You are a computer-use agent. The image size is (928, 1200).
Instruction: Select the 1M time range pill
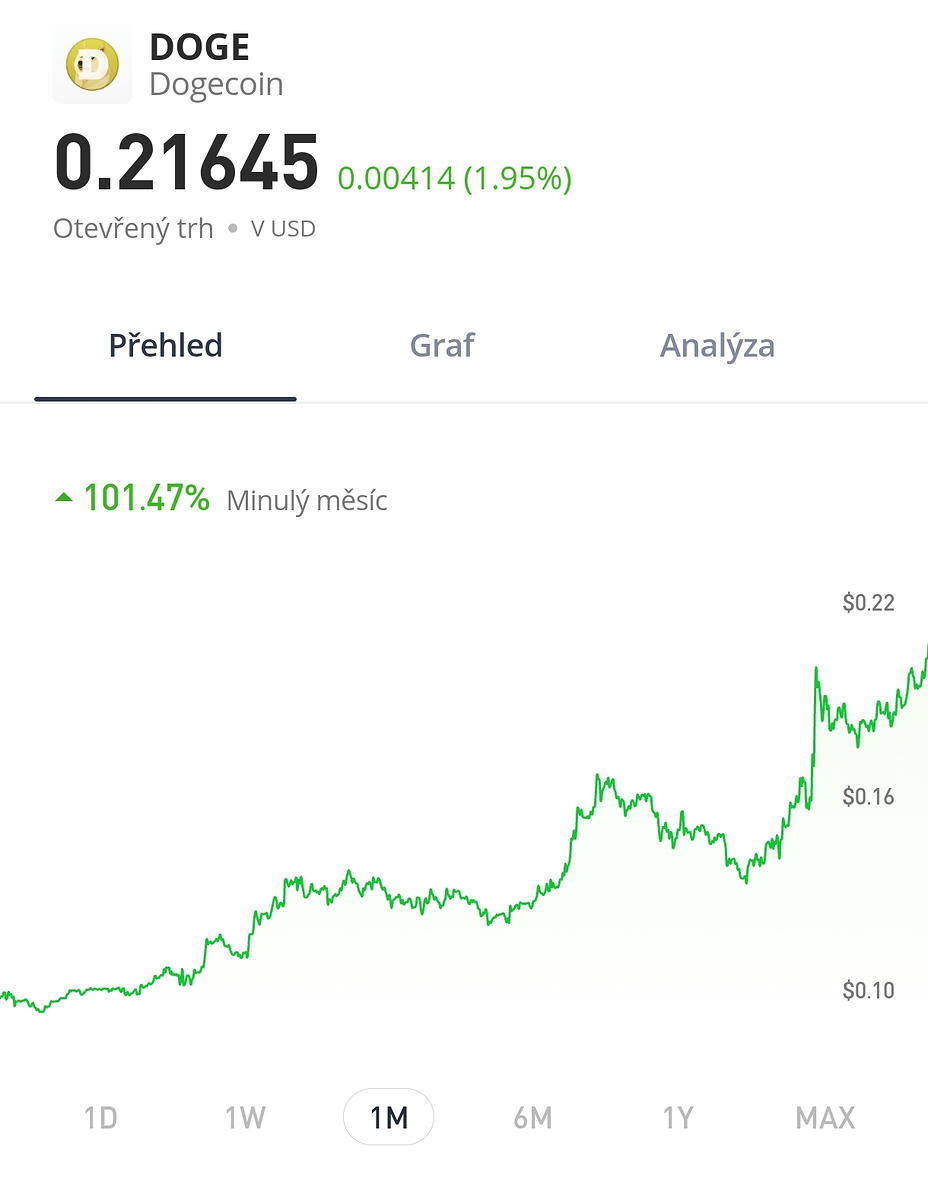(389, 1117)
